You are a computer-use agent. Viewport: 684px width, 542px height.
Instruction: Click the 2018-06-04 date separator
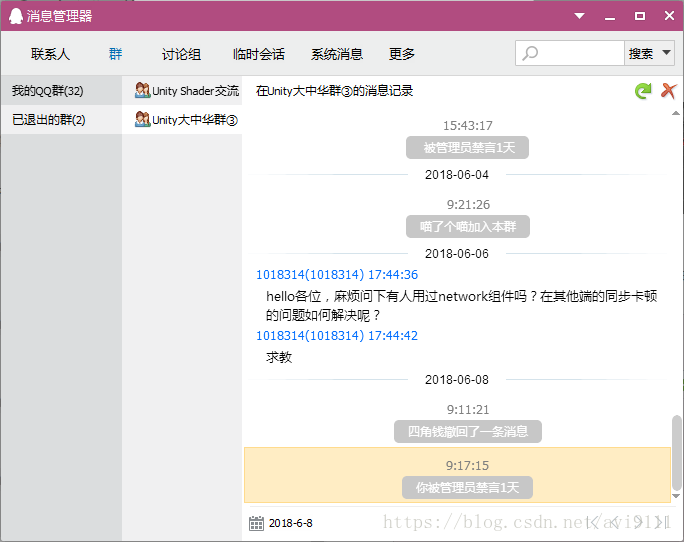pyautogui.click(x=457, y=175)
